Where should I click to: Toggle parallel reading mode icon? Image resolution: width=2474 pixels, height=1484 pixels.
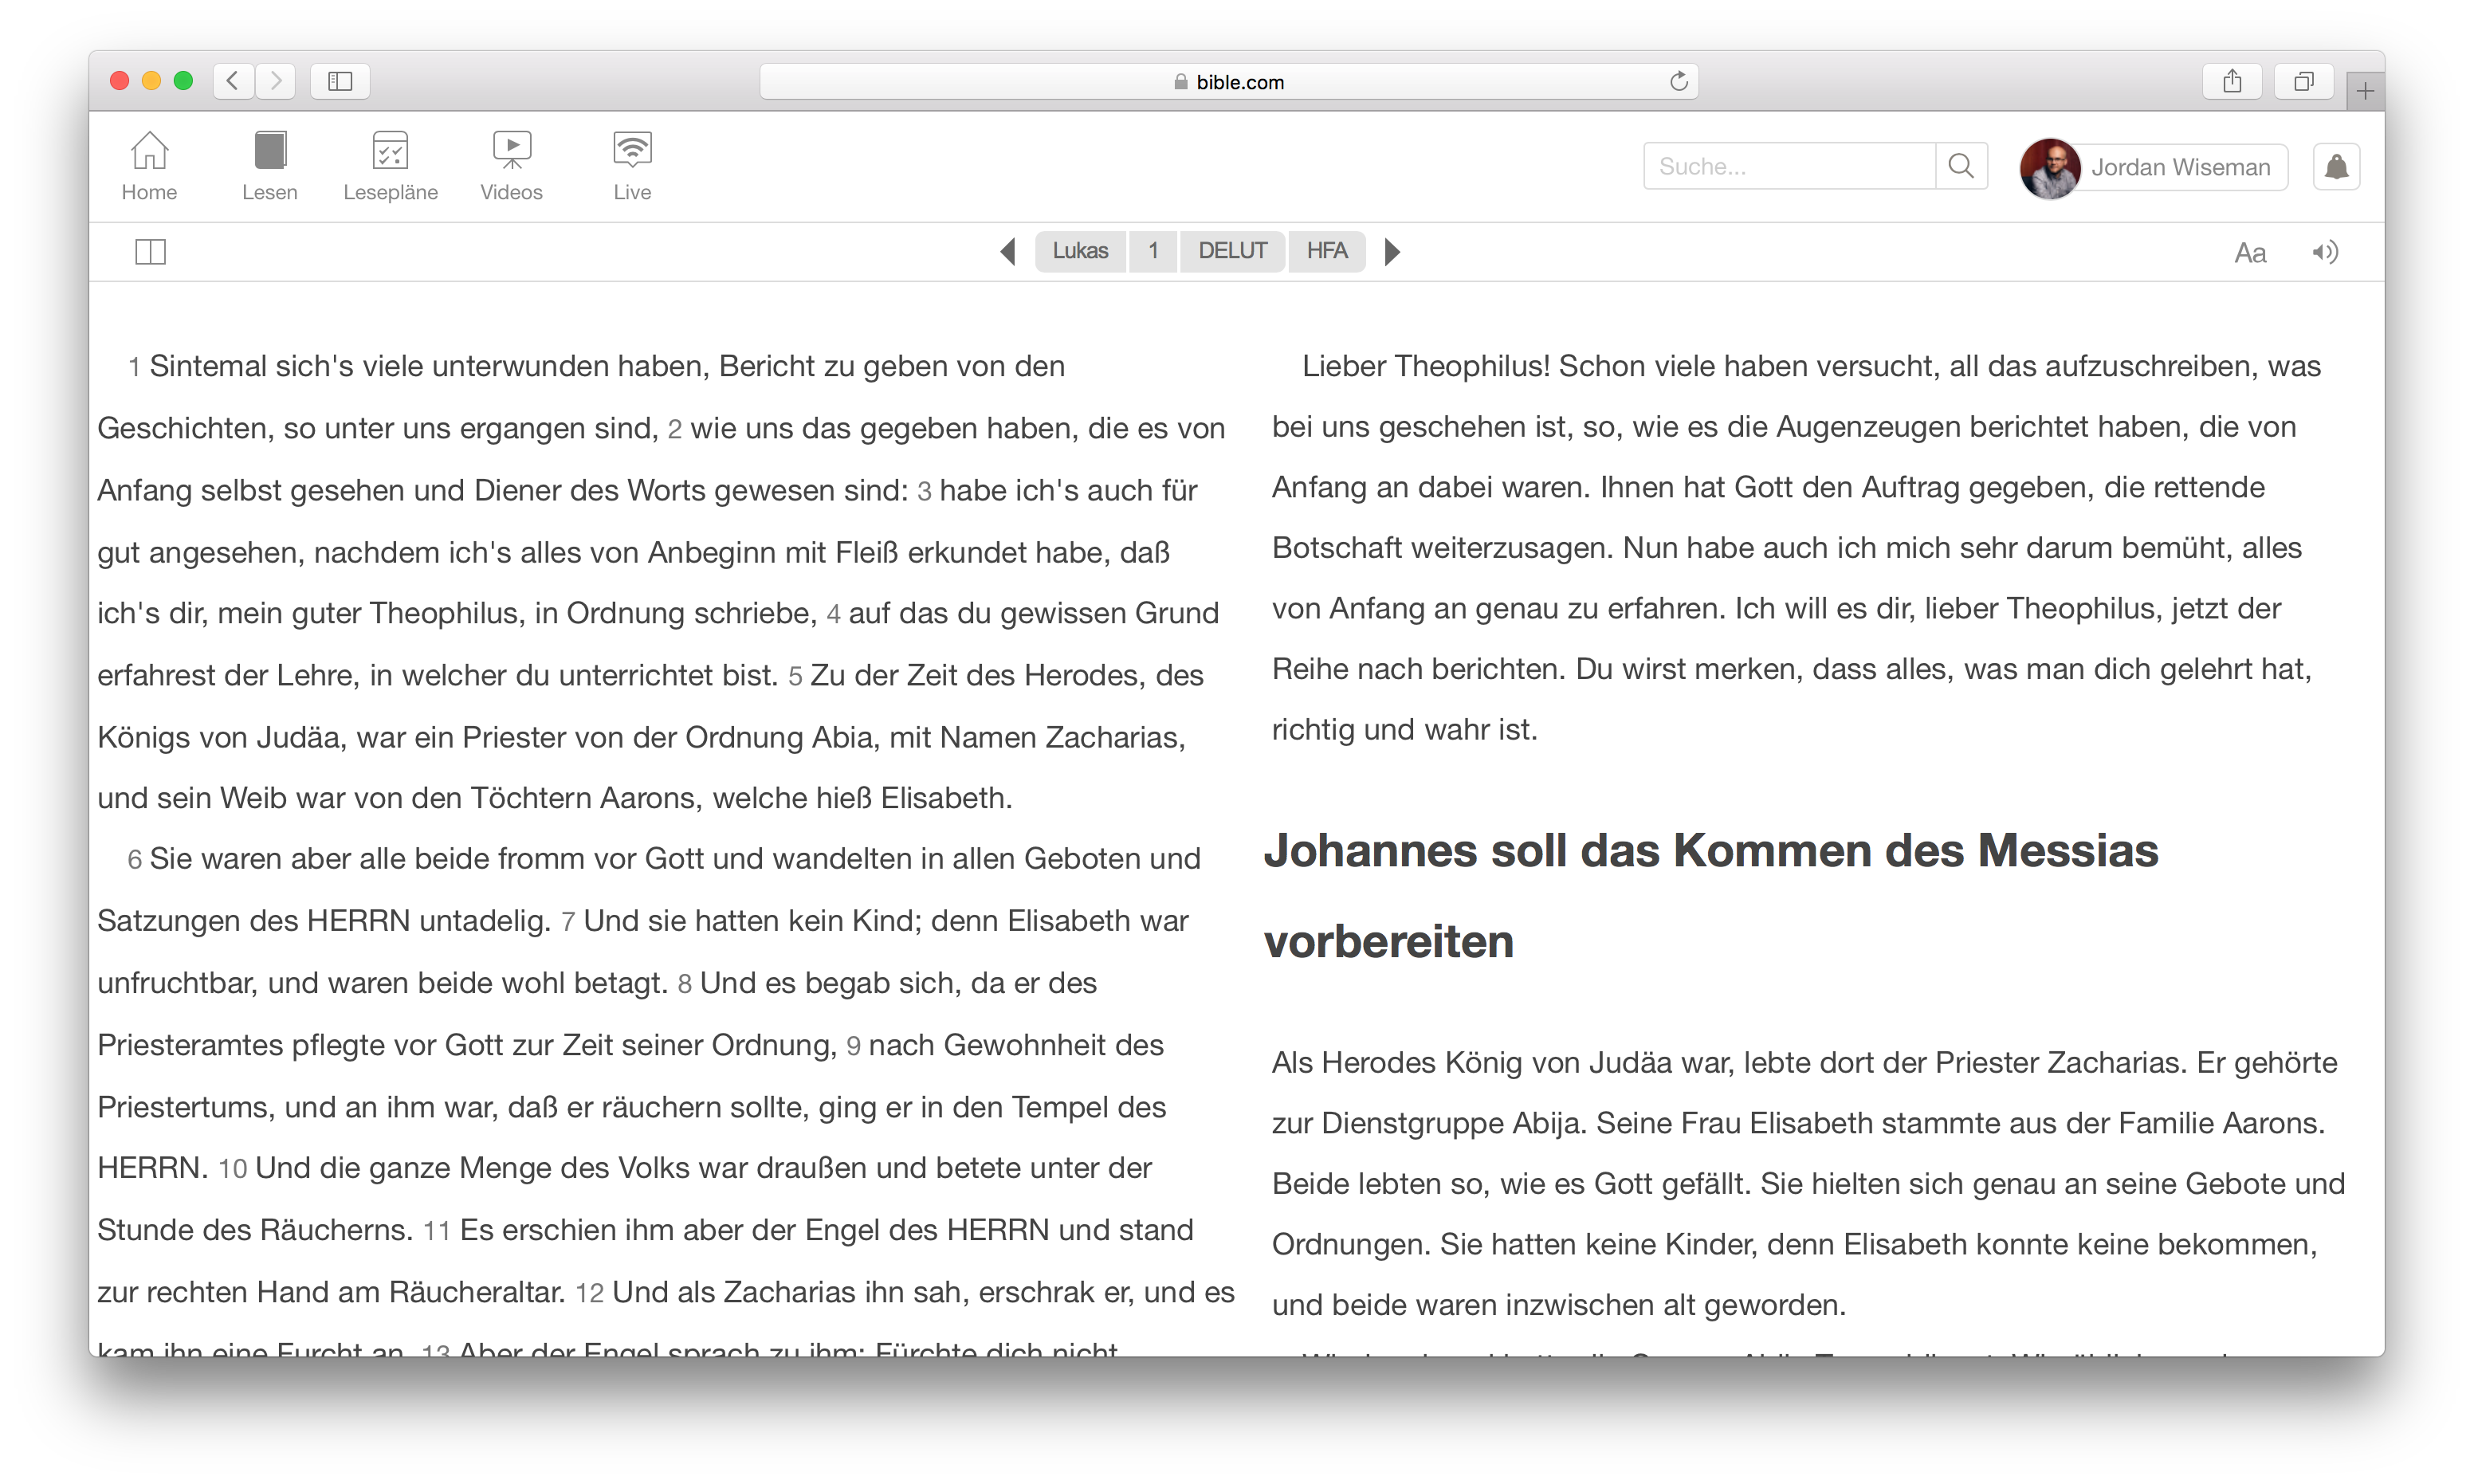click(150, 252)
